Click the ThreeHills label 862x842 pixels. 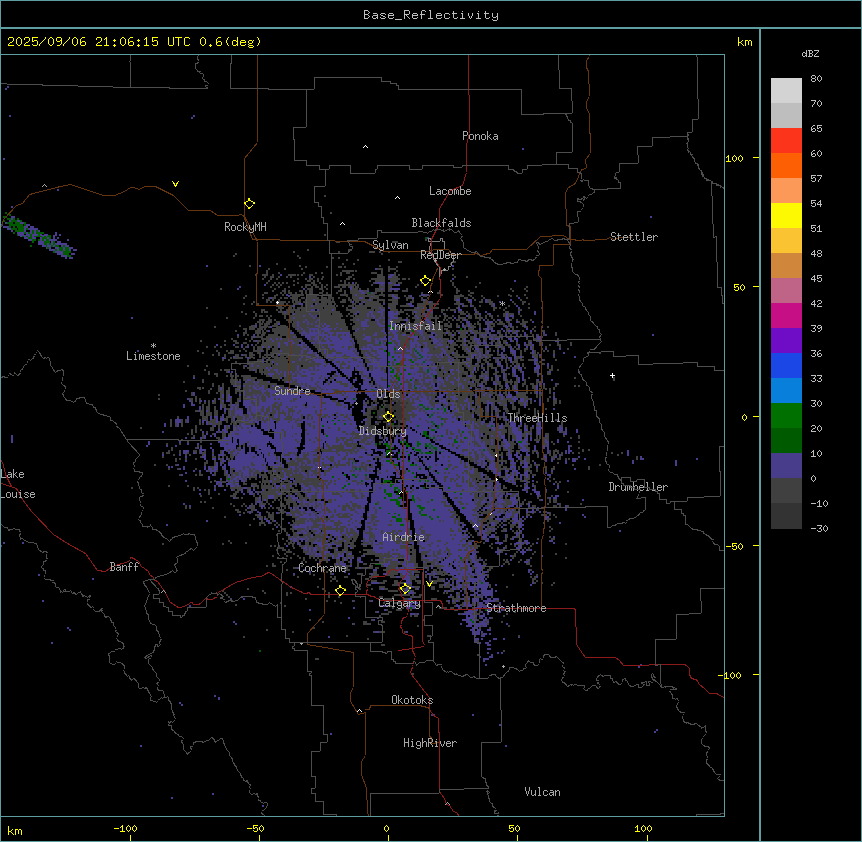tap(537, 418)
